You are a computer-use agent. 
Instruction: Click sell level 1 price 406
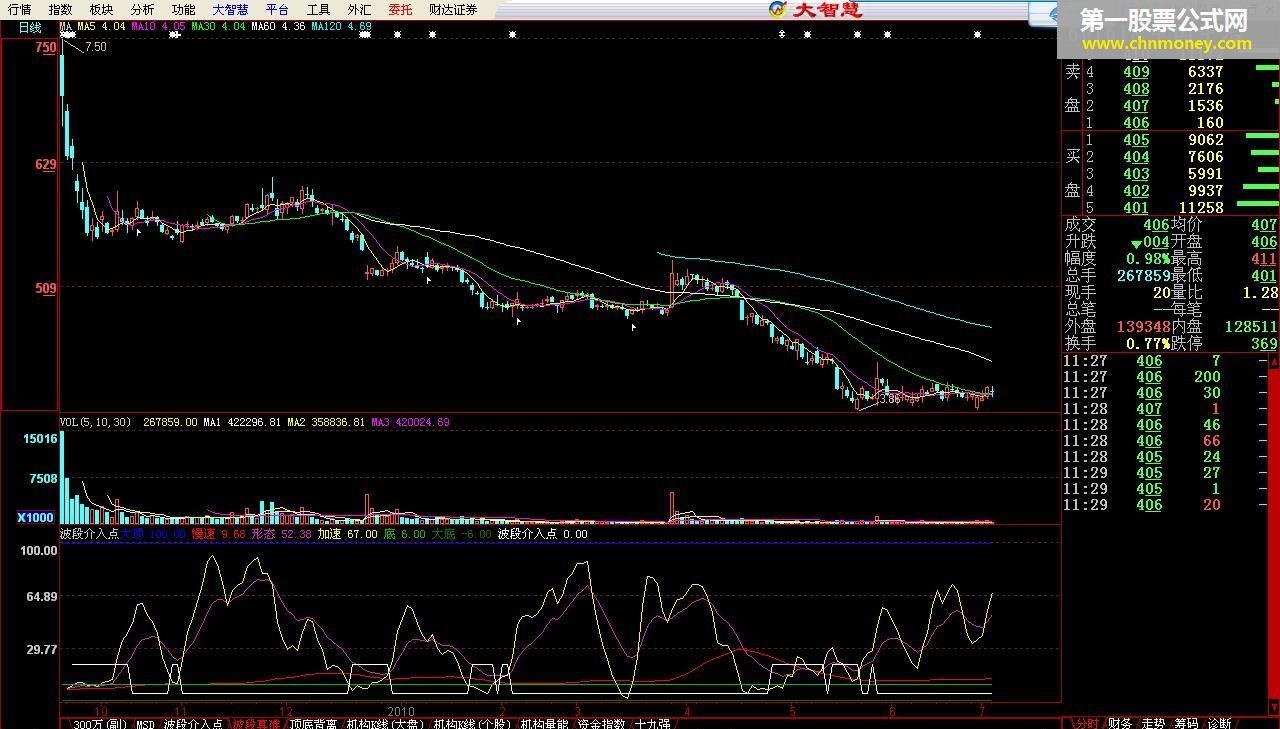click(1136, 123)
